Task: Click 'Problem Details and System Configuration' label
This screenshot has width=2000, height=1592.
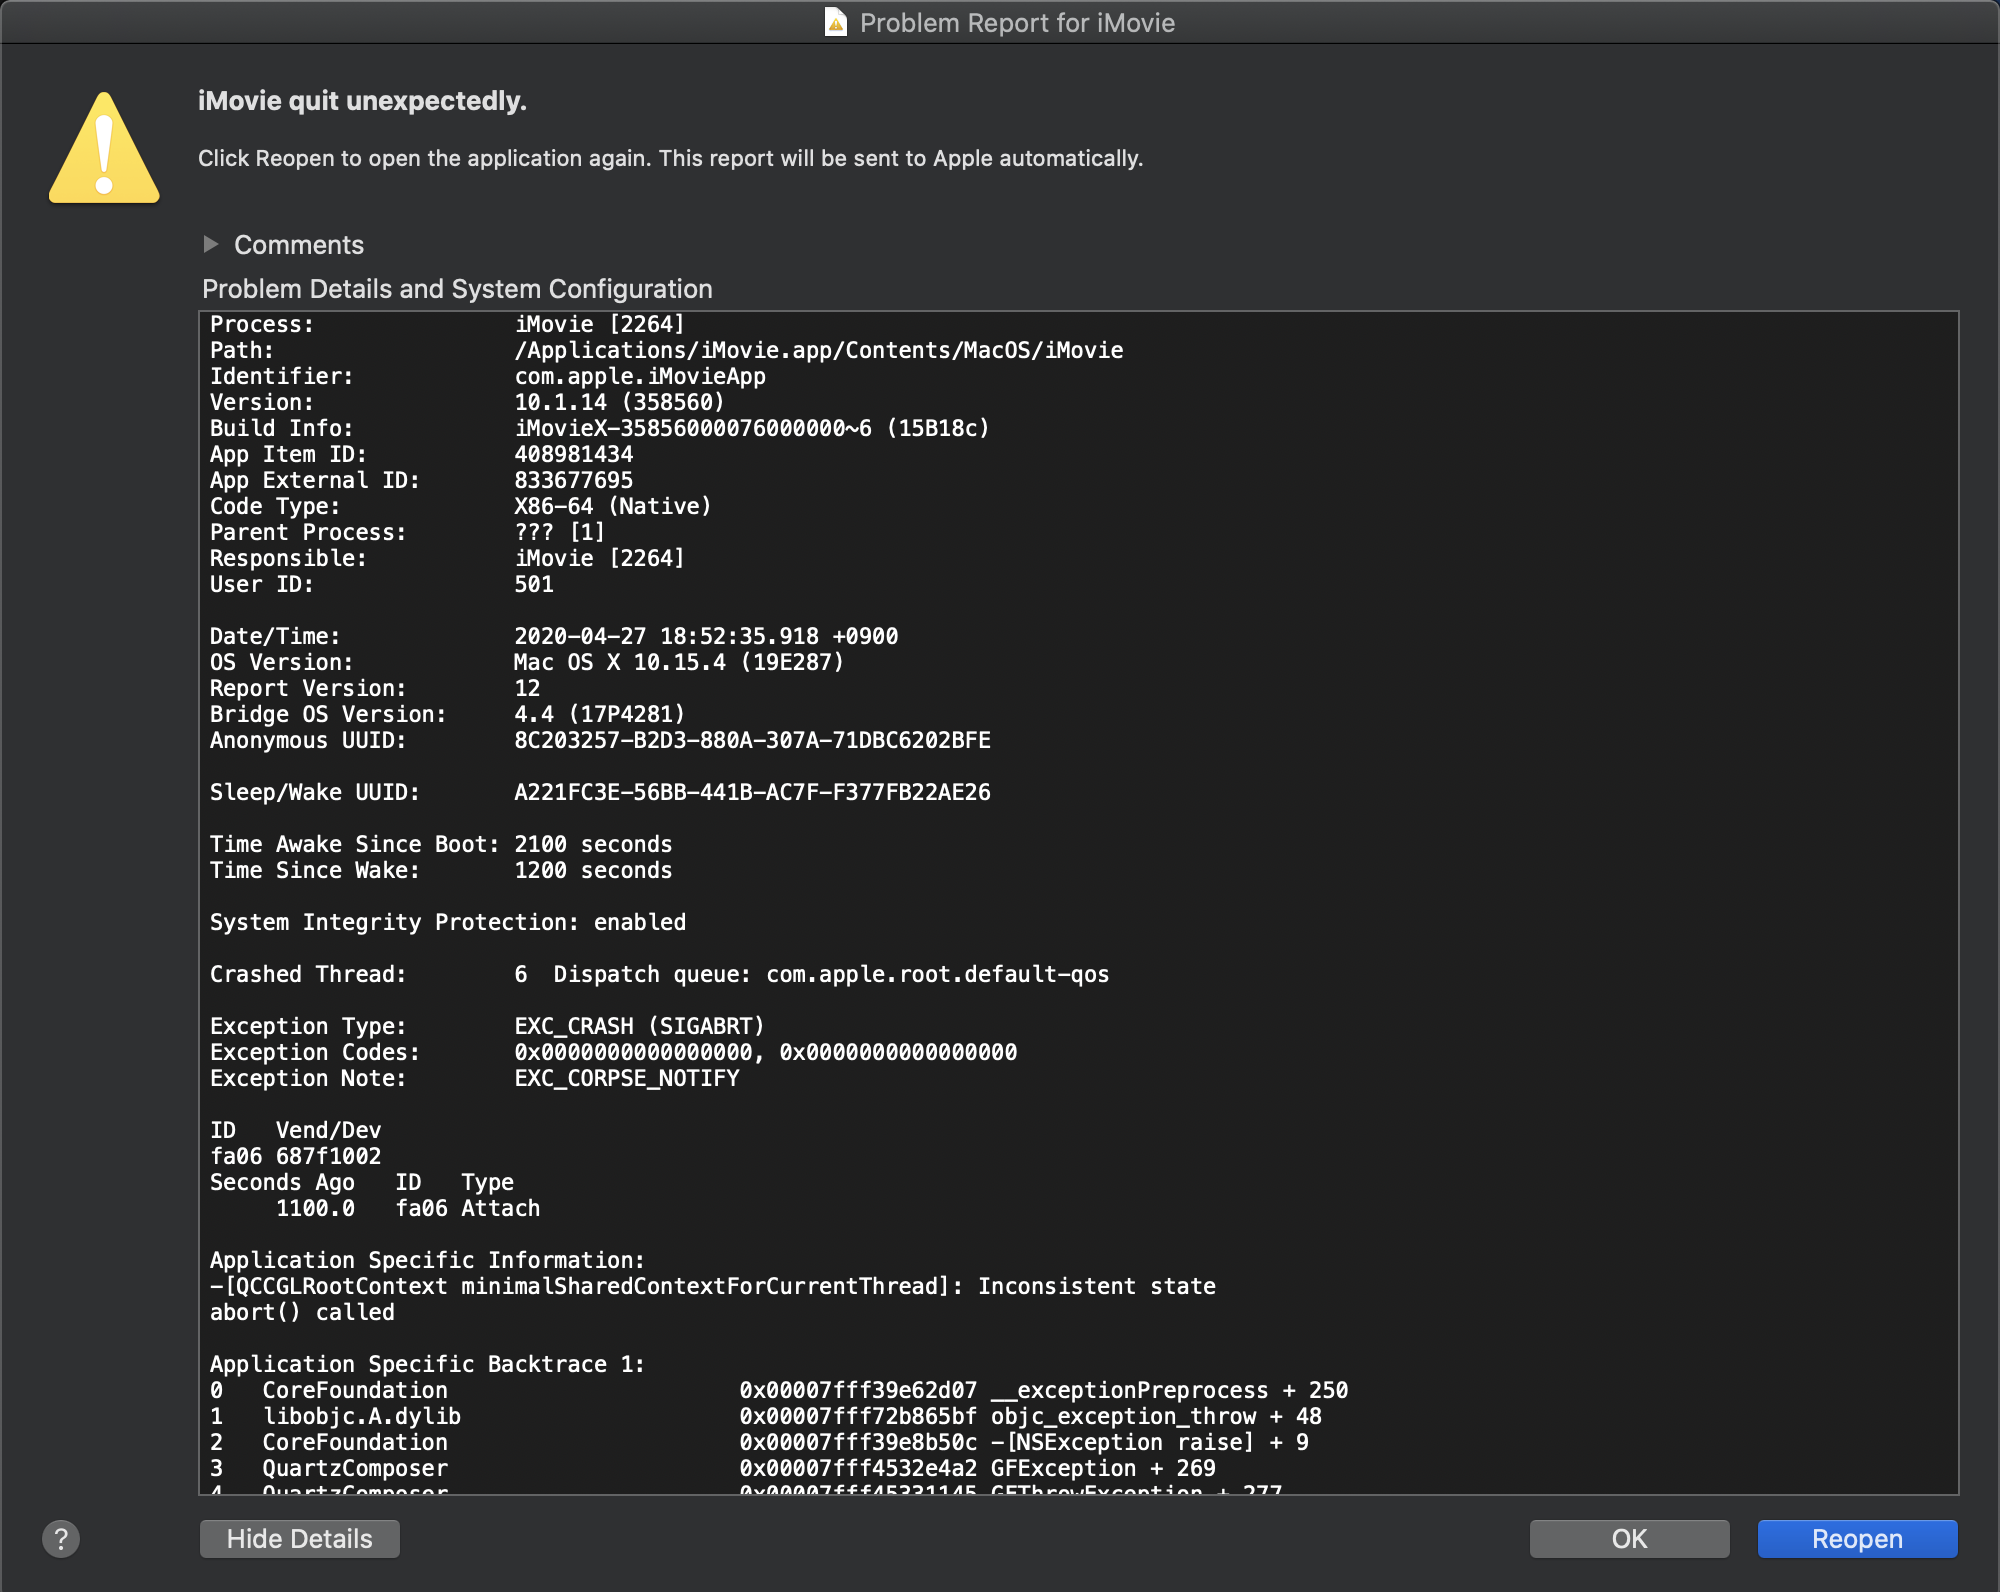Action: pyautogui.click(x=457, y=289)
